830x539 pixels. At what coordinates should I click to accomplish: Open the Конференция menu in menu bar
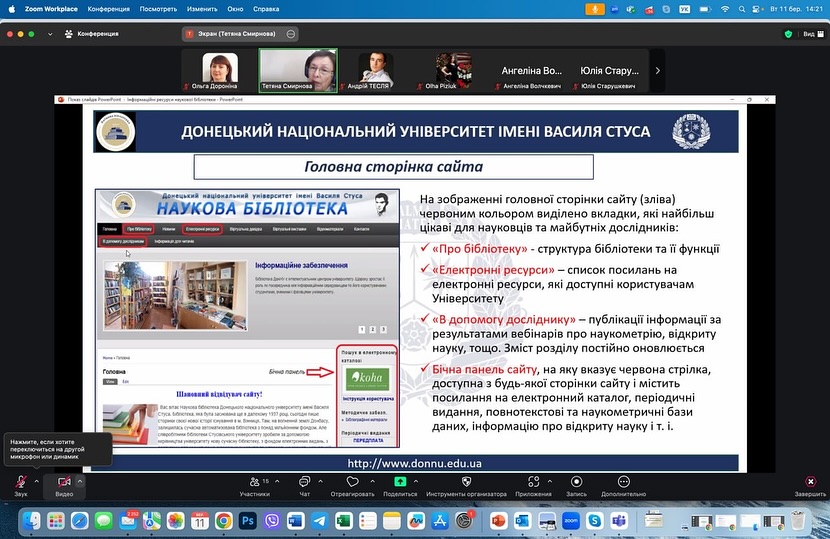(109, 9)
